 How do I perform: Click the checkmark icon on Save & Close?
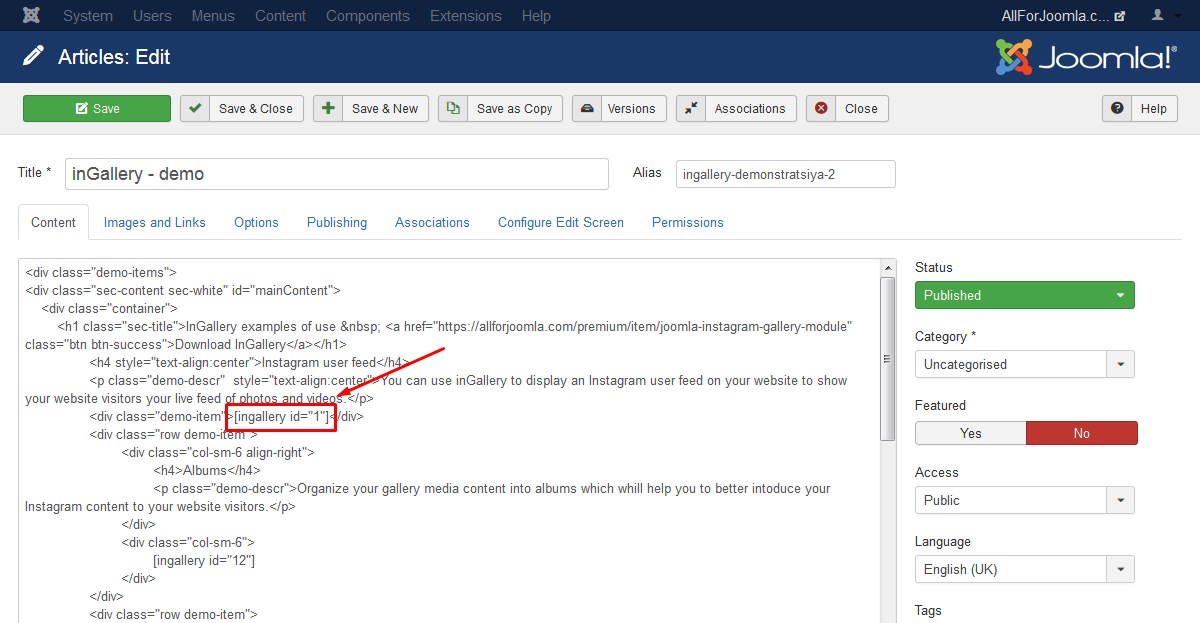coord(195,109)
